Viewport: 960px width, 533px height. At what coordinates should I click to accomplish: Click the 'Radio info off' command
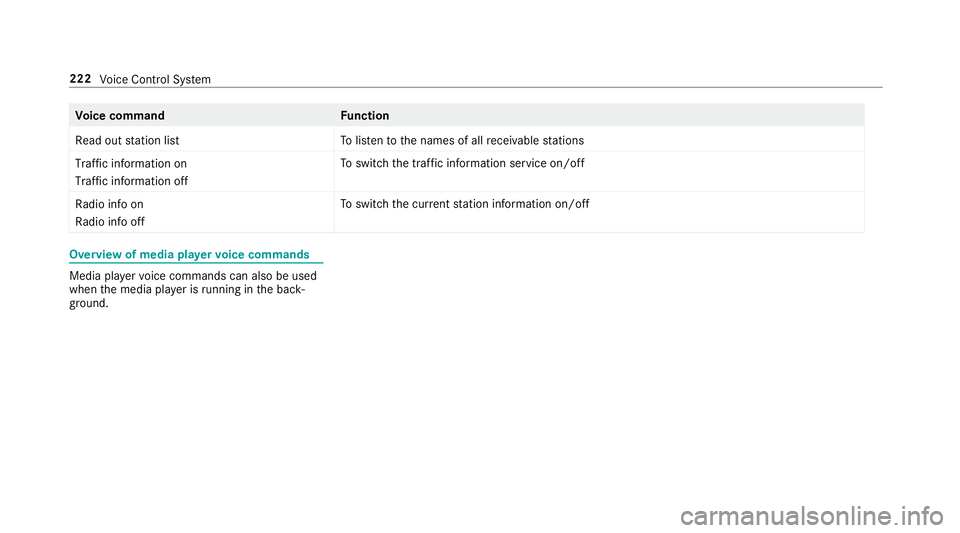pyautogui.click(x=110, y=222)
